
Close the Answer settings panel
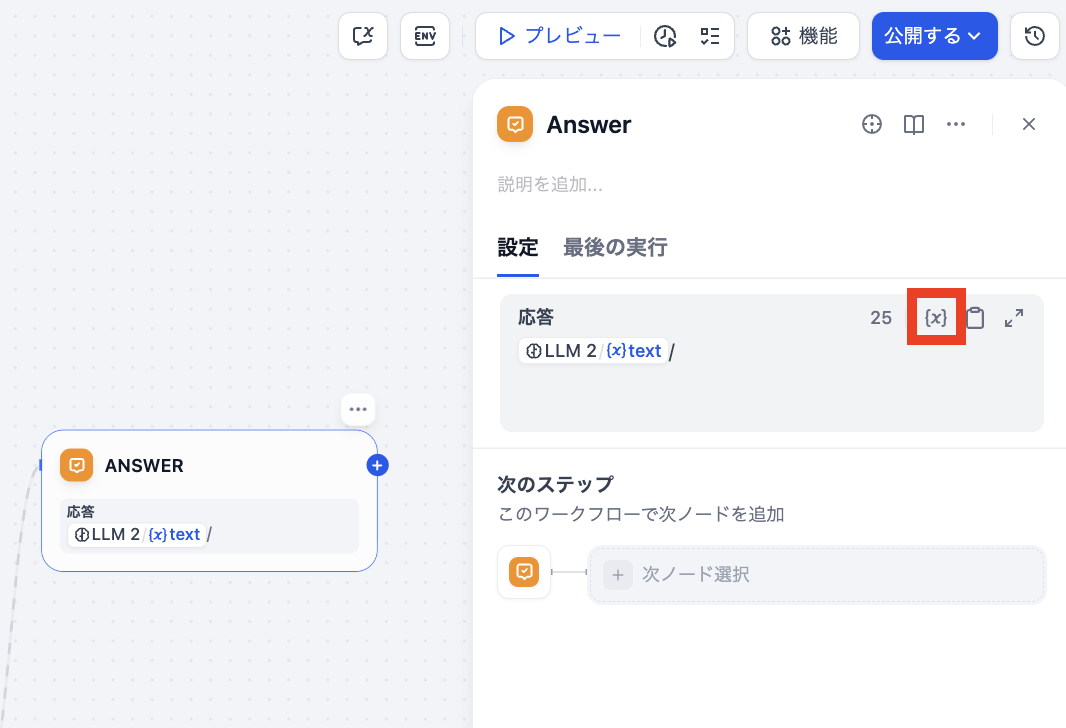(x=1028, y=124)
